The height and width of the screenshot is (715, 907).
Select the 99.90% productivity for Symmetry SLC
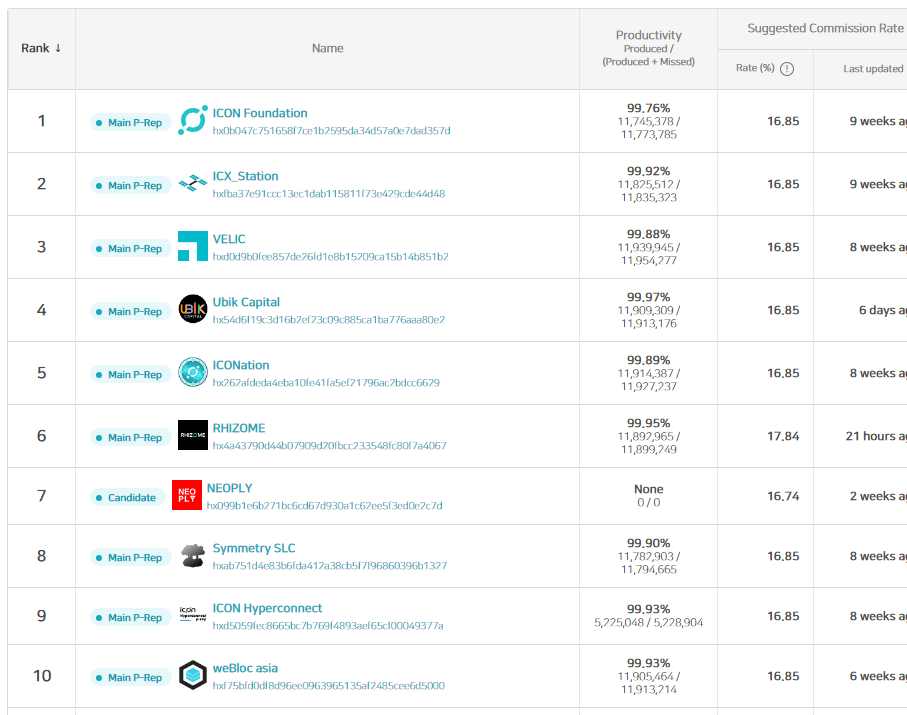pyautogui.click(x=648, y=543)
